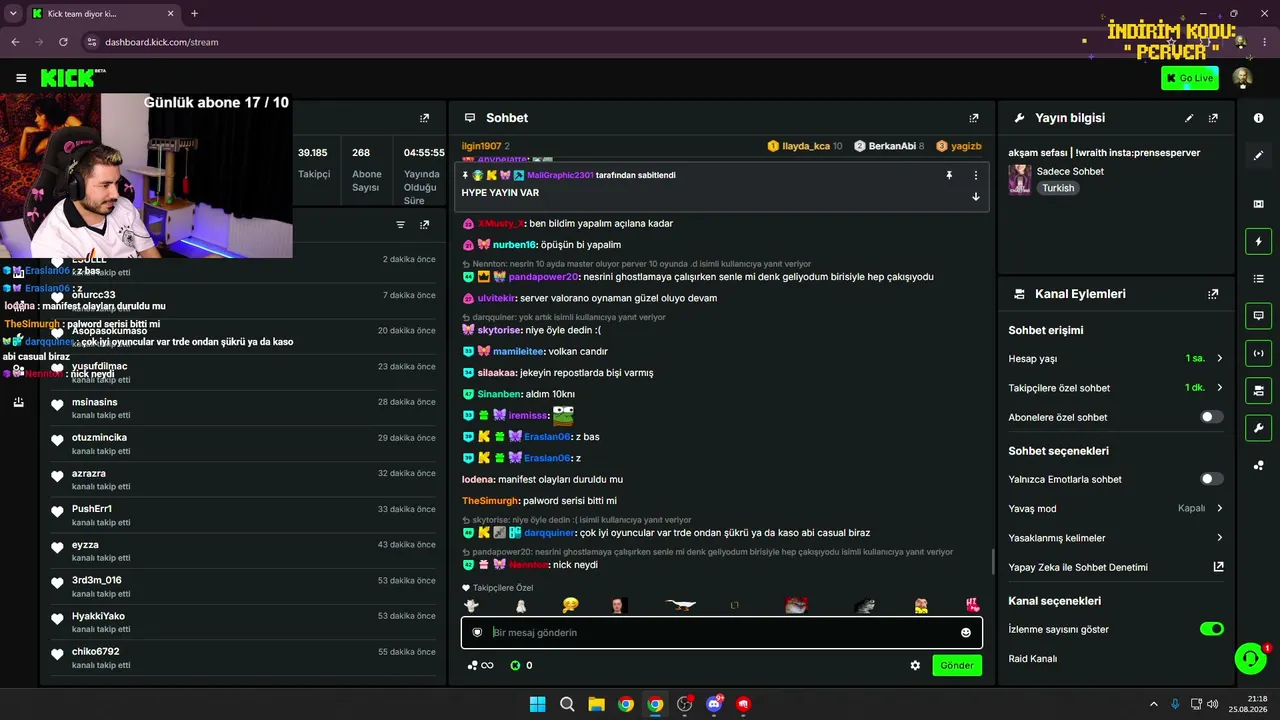Open the browser tab list dropdown

(x=13, y=14)
